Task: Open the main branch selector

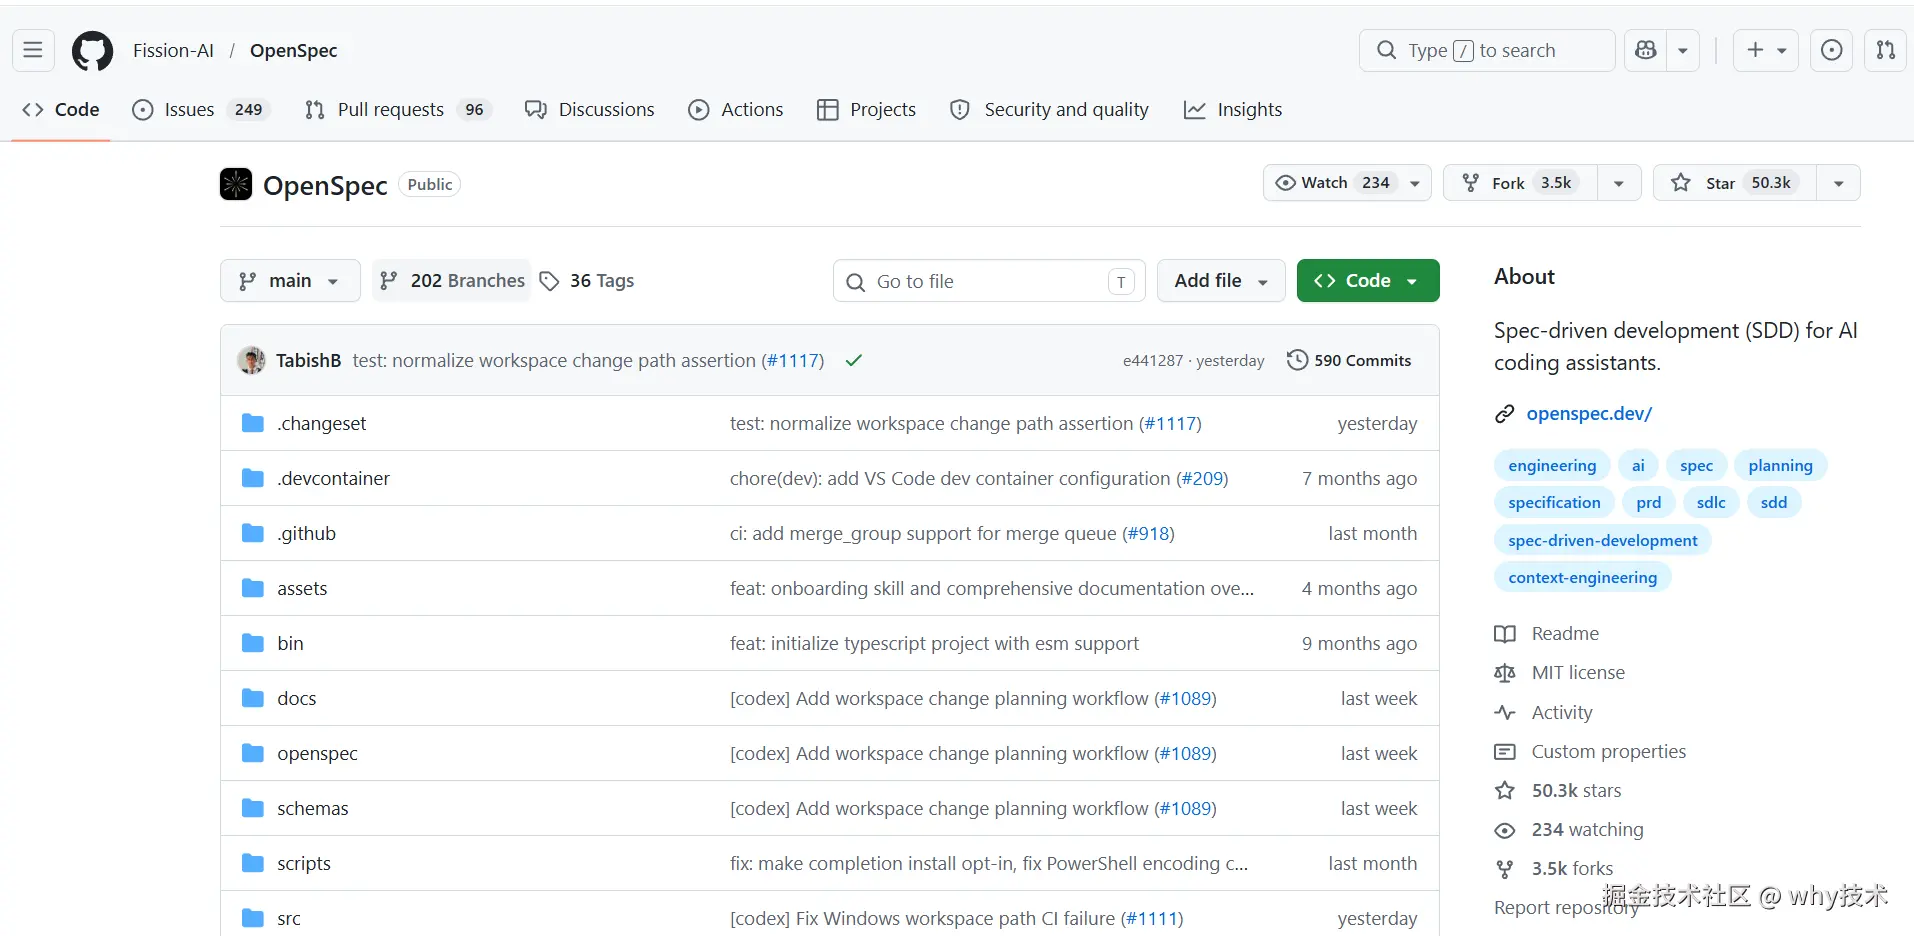Action: [290, 281]
